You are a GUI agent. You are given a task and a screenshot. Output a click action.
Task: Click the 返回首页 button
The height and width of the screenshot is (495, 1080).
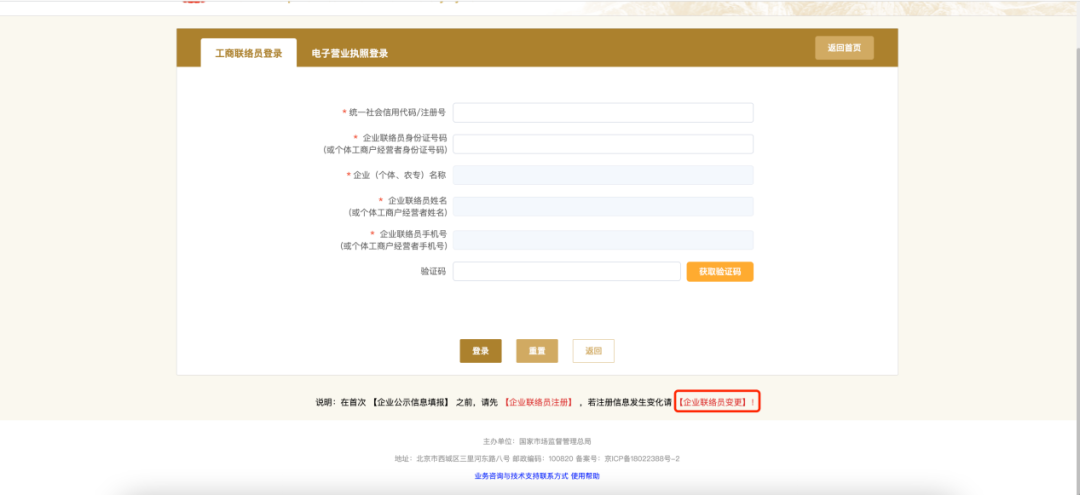click(x=844, y=48)
